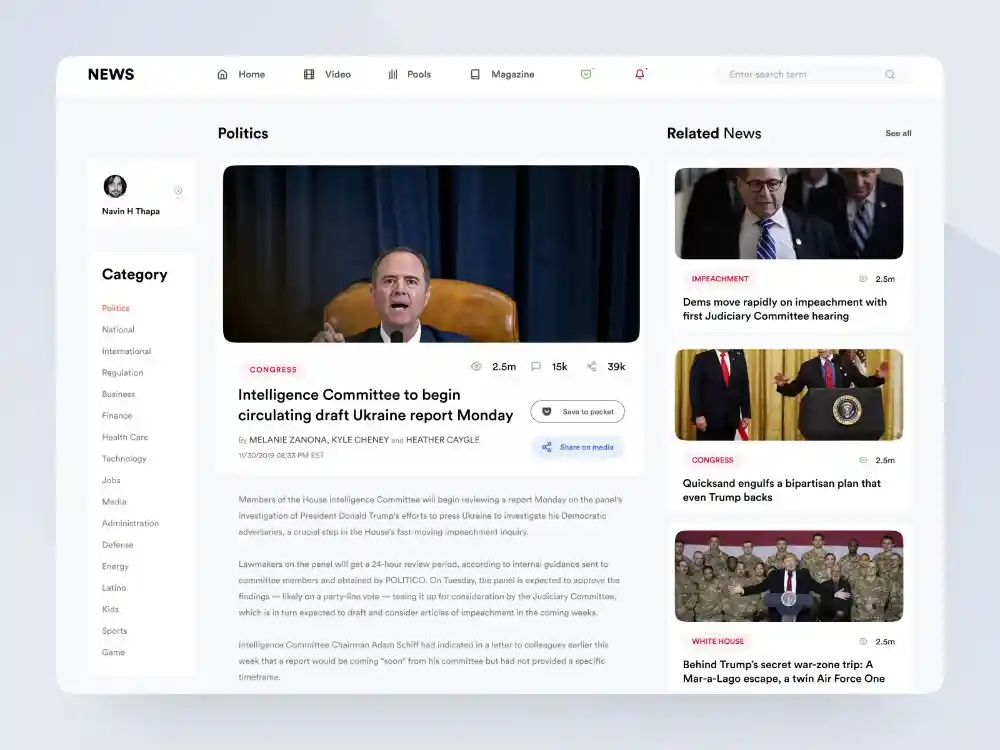Image resolution: width=1000 pixels, height=750 pixels.
Task: Choose Health Care from category list
Action: pyautogui.click(x=124, y=437)
